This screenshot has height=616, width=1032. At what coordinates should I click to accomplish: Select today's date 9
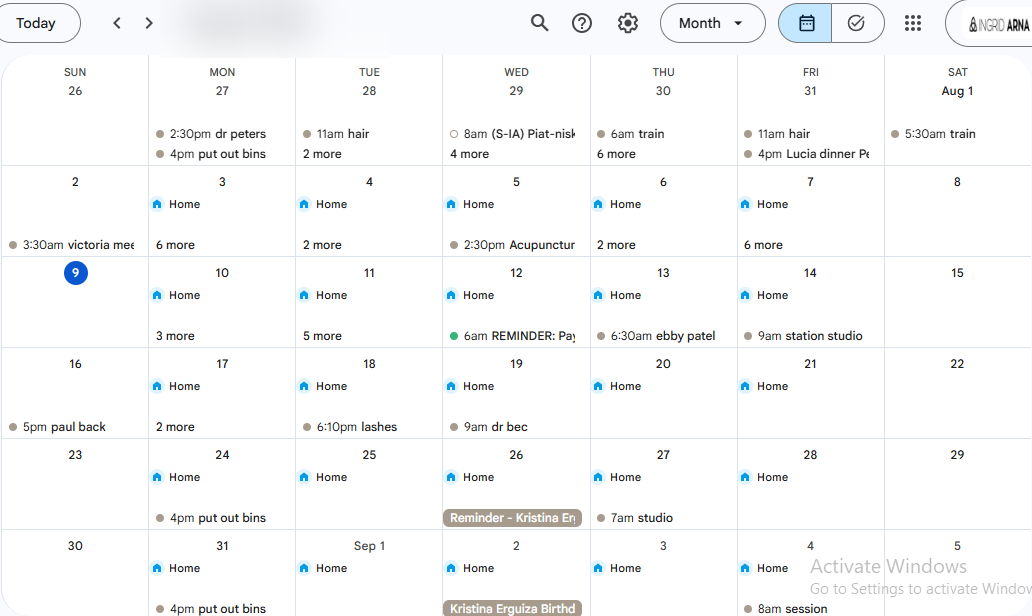coord(76,272)
